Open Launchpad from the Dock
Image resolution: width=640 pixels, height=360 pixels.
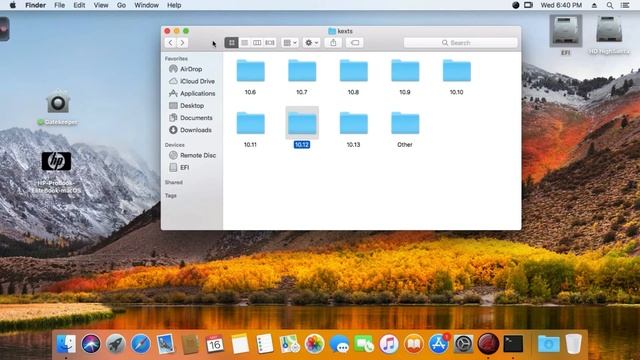pos(116,344)
